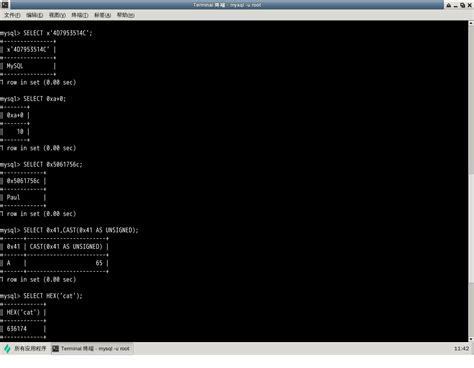Screen dimensions: 474x368
Task: Click the terminal icon in the taskbar entry
Action: (56, 349)
